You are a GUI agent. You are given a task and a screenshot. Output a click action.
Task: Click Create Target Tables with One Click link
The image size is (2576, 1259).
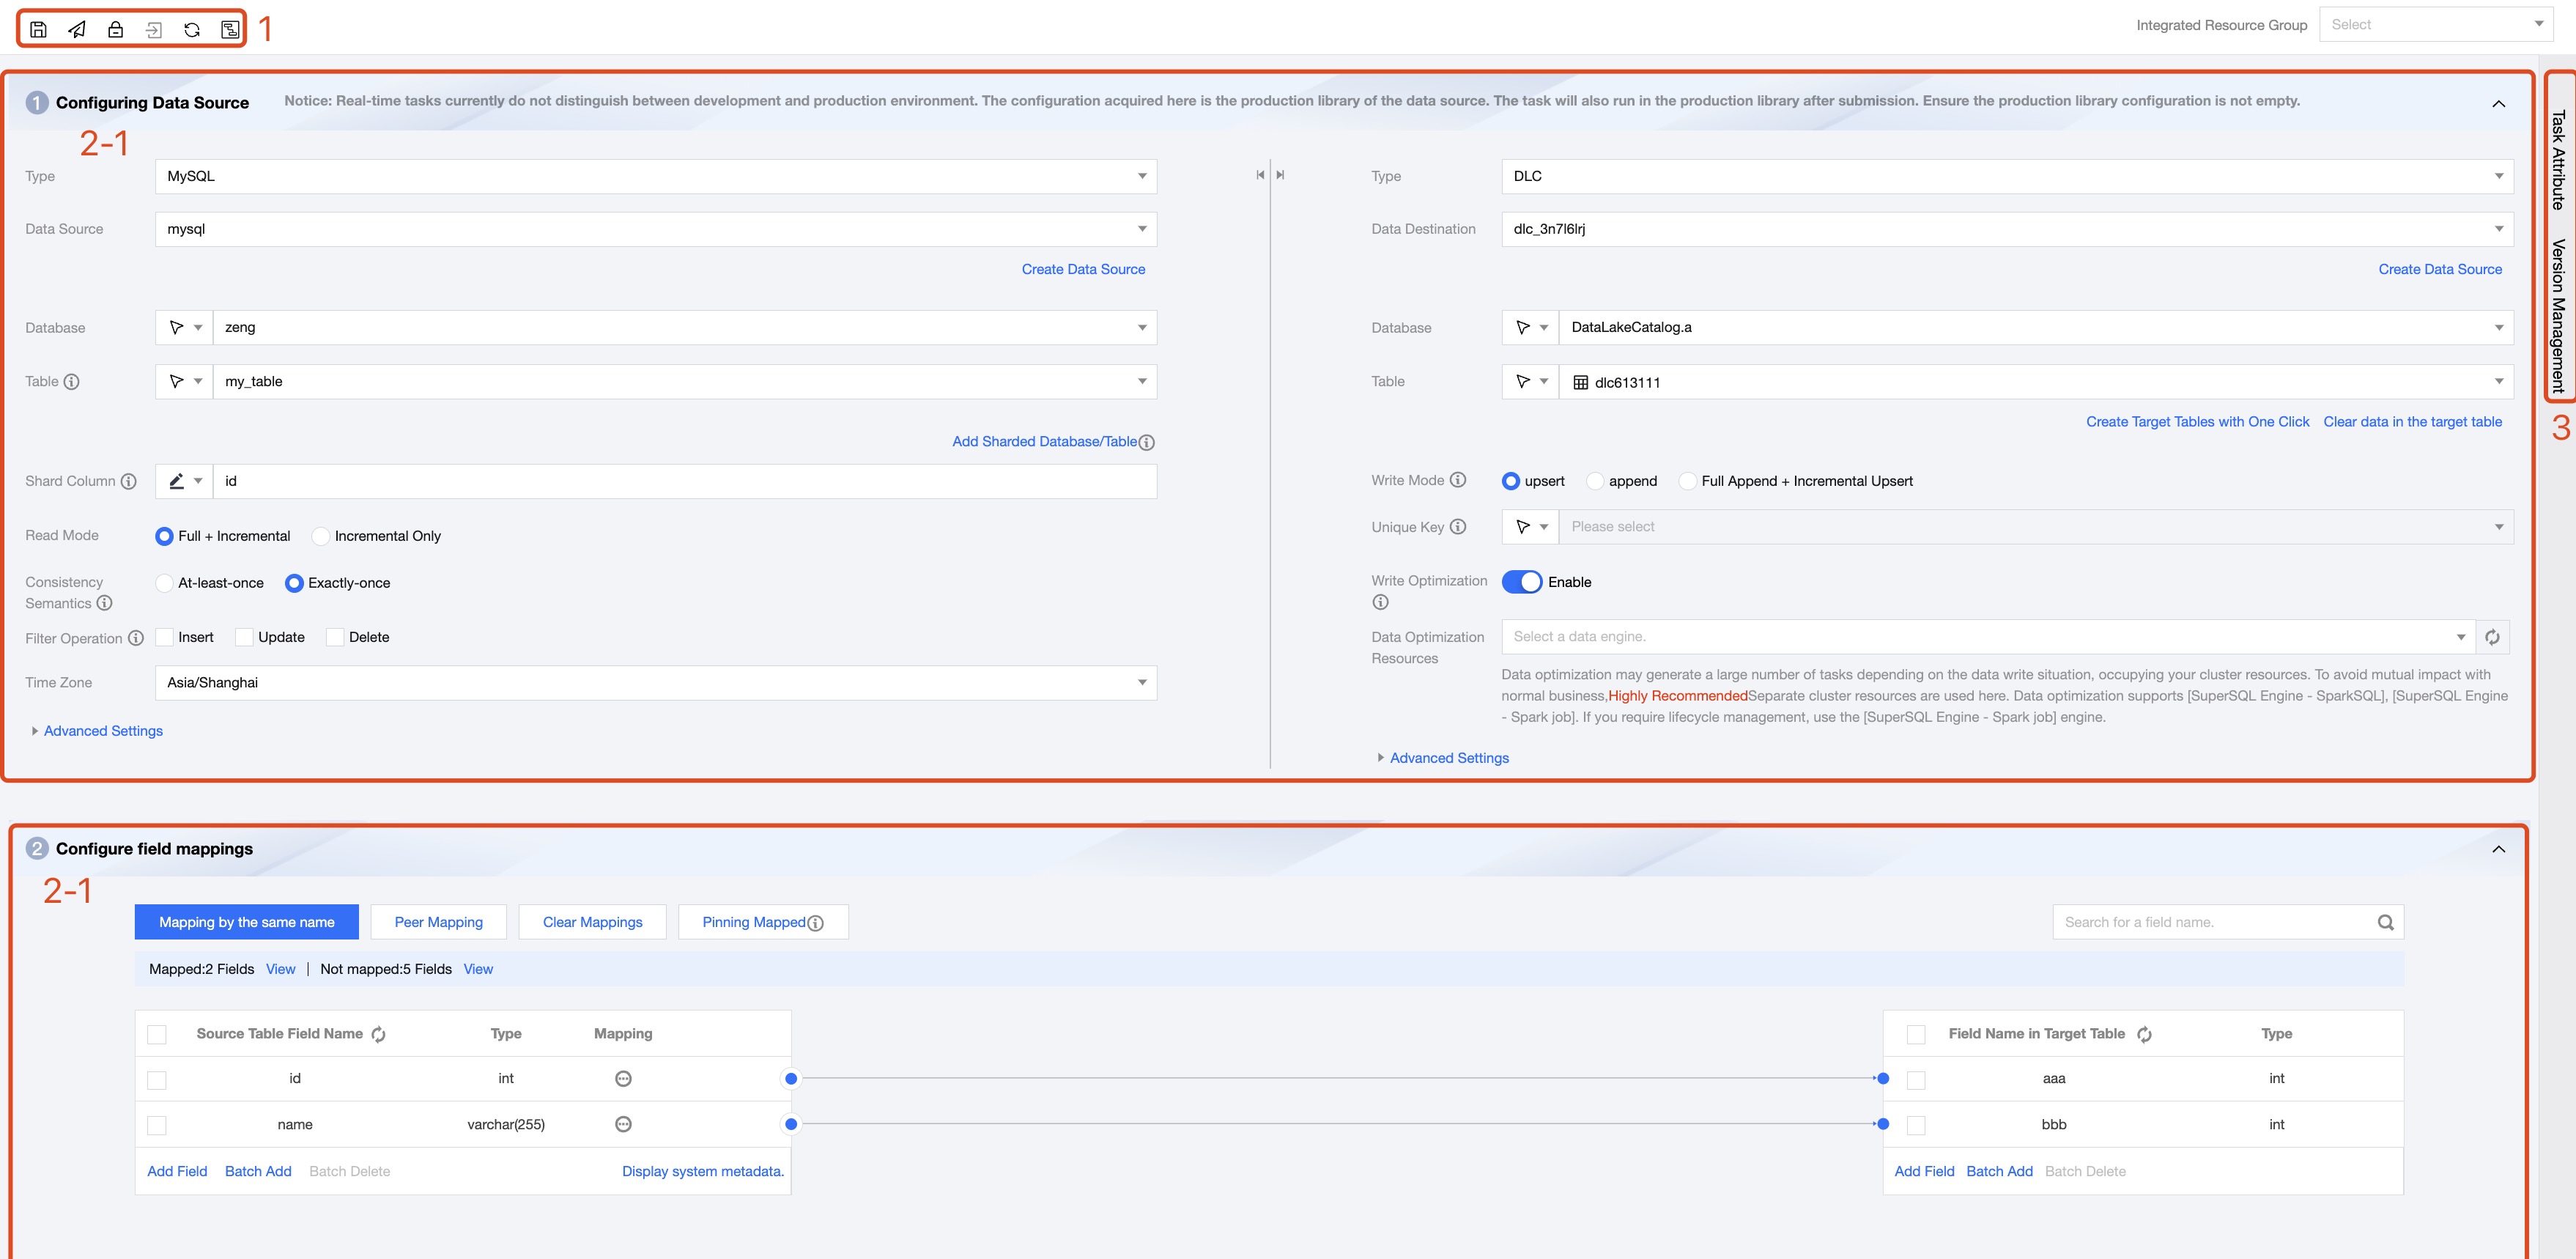click(2197, 422)
